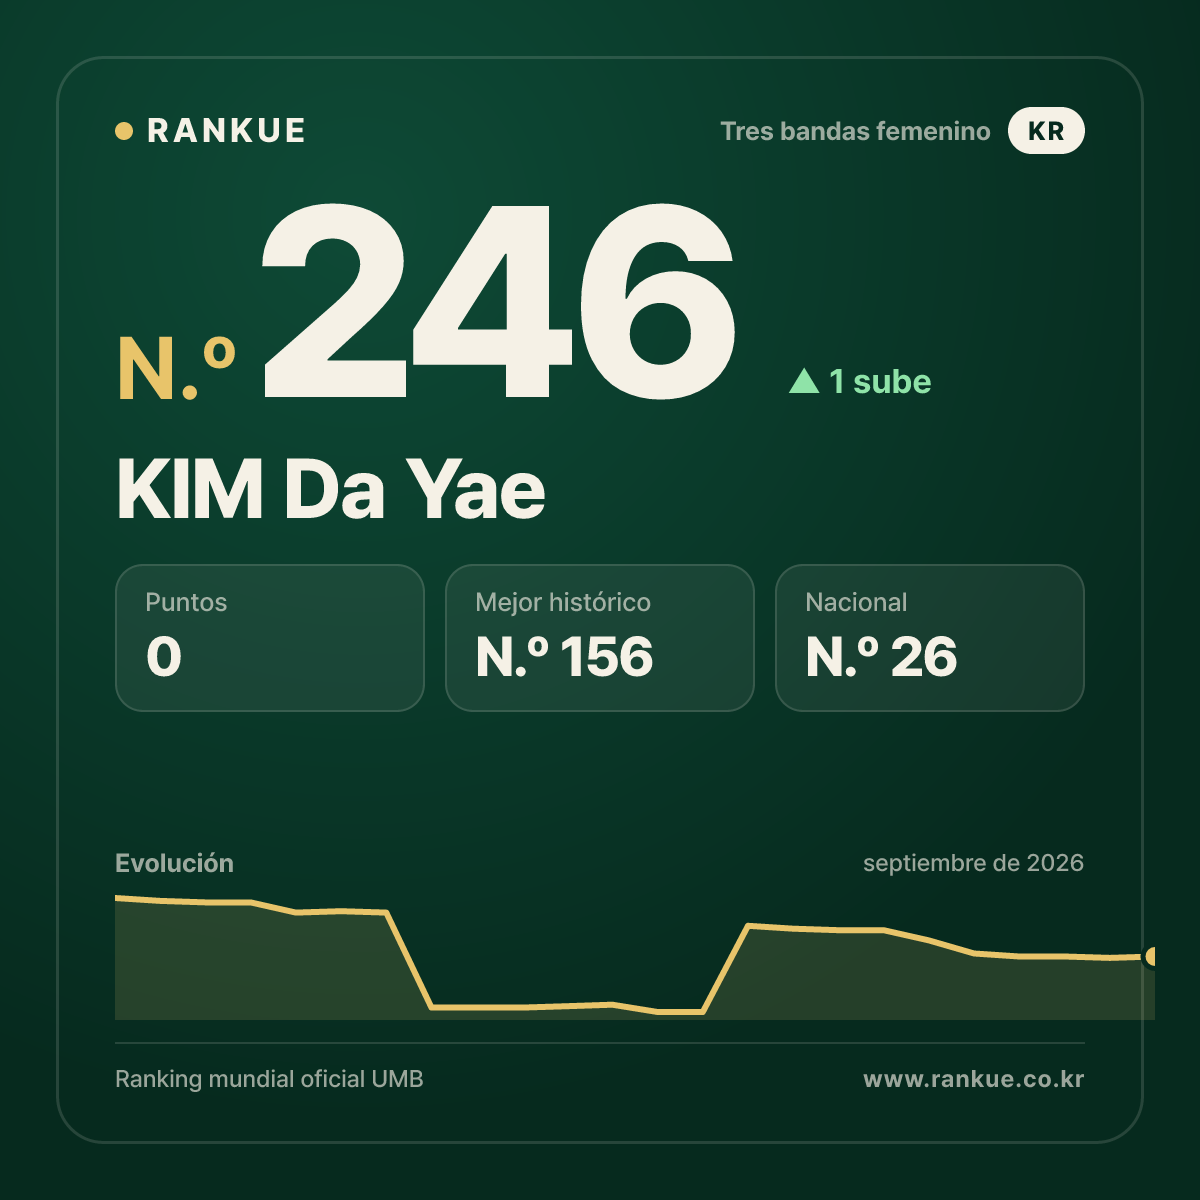Click the 'Tres bandas femenino' label

(x=855, y=131)
